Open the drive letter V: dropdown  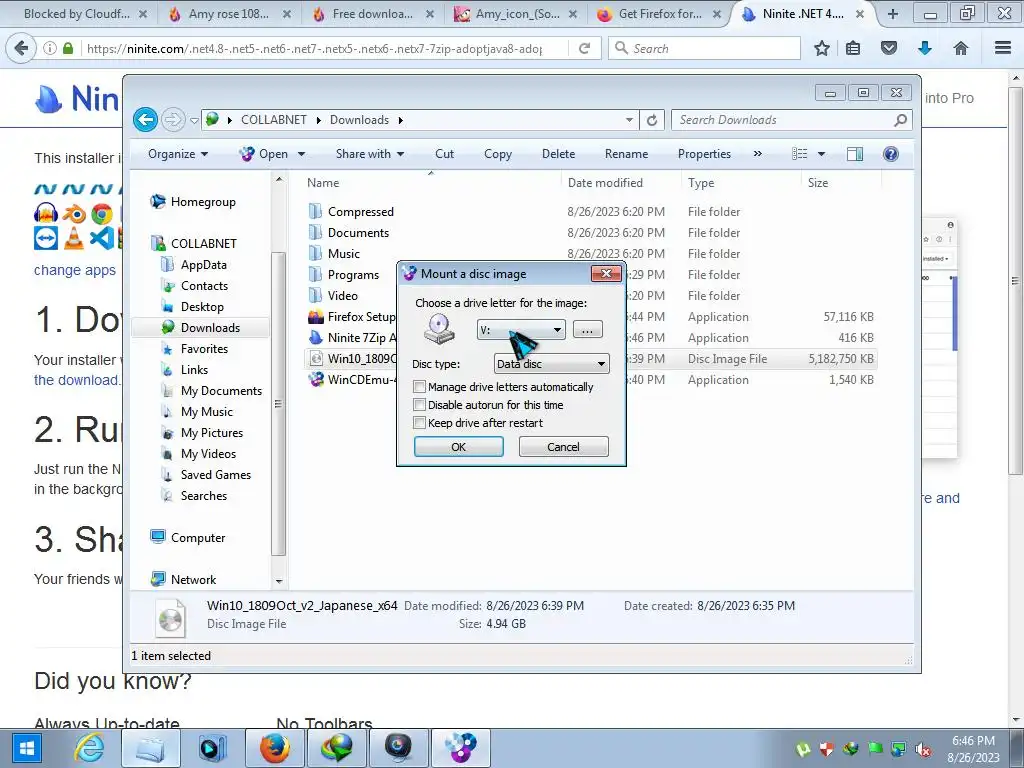(x=521, y=330)
